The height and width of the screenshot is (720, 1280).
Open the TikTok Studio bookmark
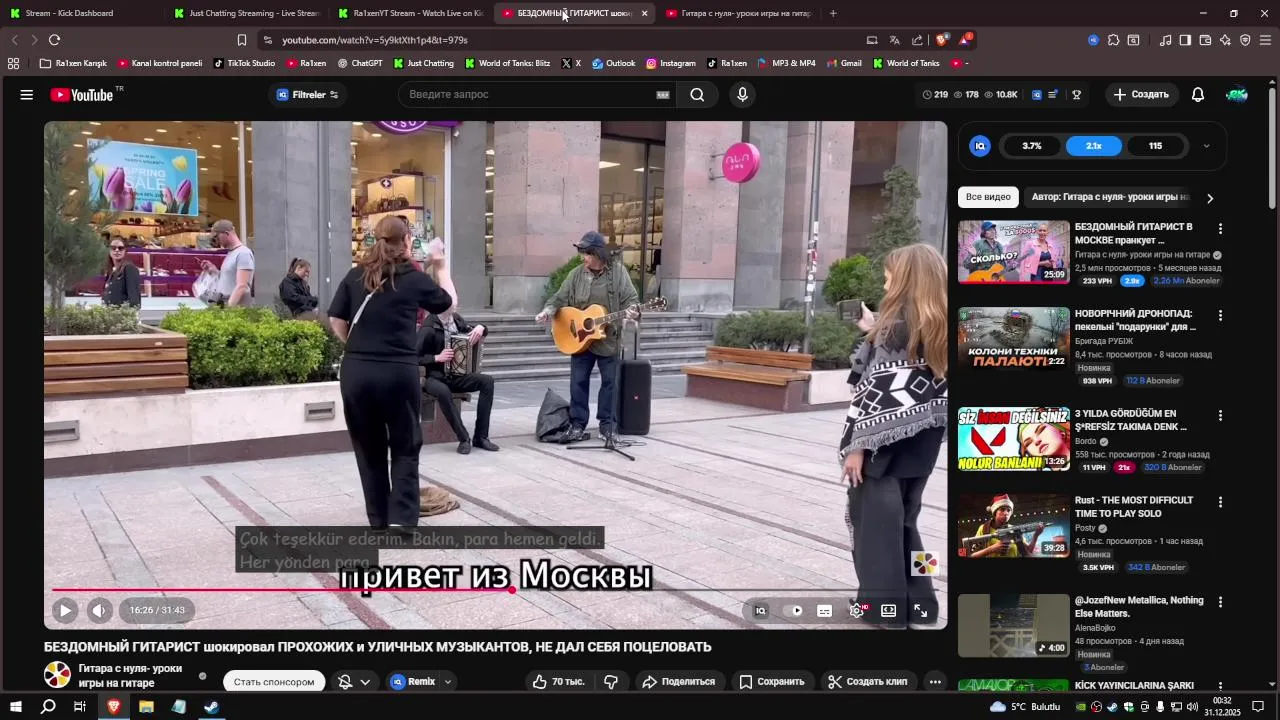click(x=244, y=63)
